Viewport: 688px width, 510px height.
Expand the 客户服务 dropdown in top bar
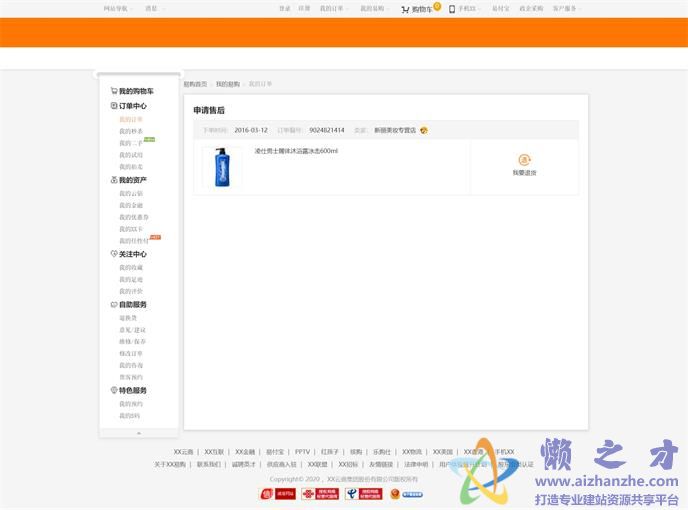(x=566, y=8)
